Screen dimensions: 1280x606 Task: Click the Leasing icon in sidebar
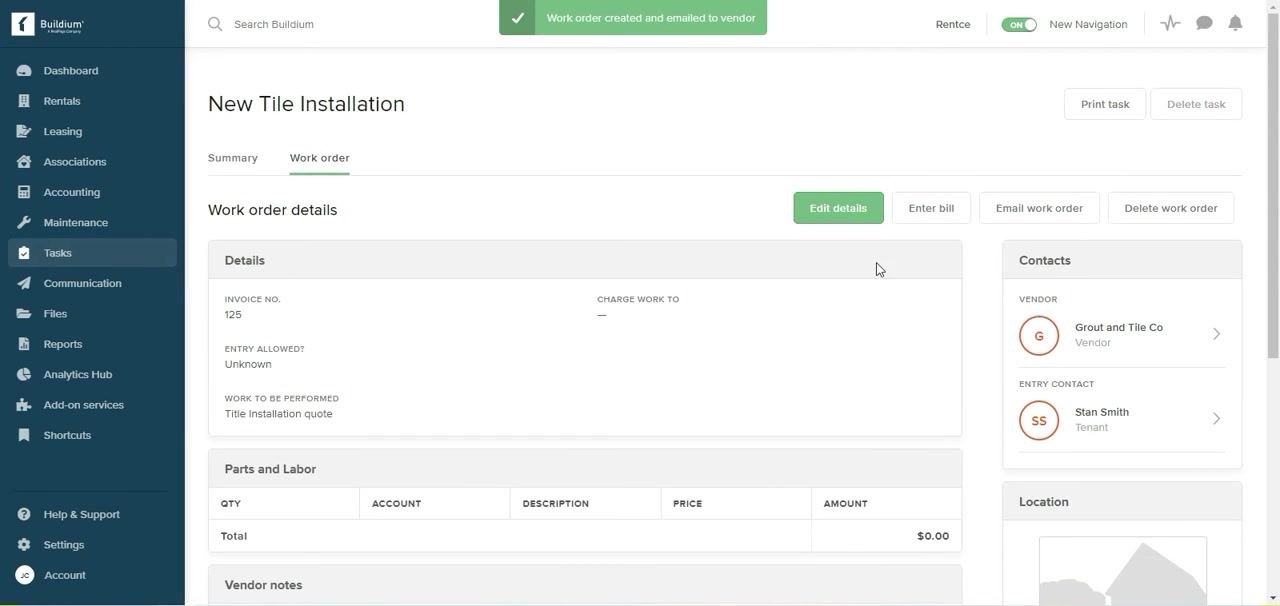[x=24, y=131]
